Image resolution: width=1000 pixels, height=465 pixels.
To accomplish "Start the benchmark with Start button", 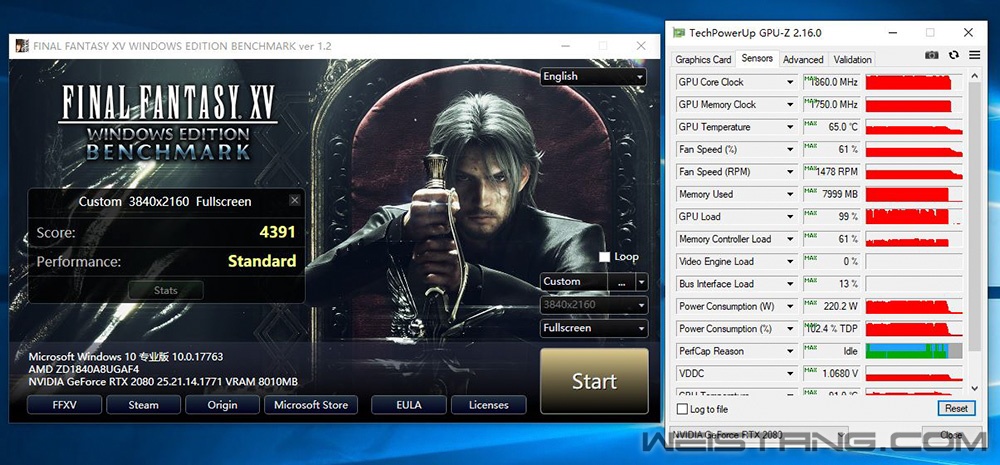I will coord(594,381).
